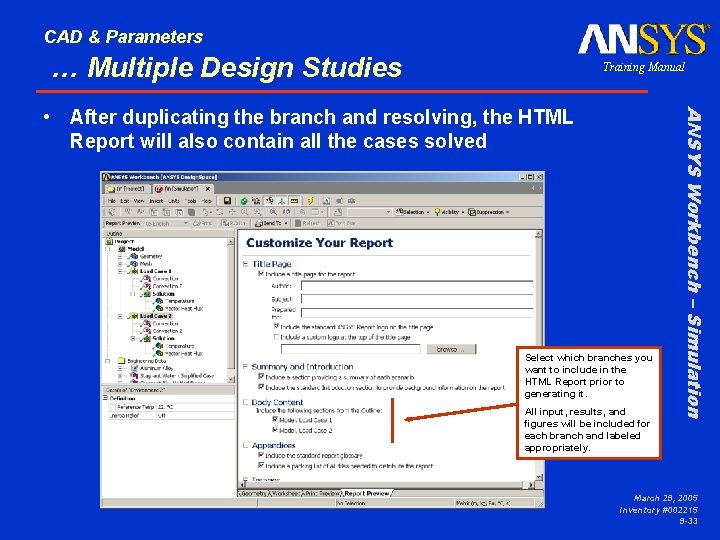
Task: Click the Load Case 2 environment icon
Action: tap(134, 316)
